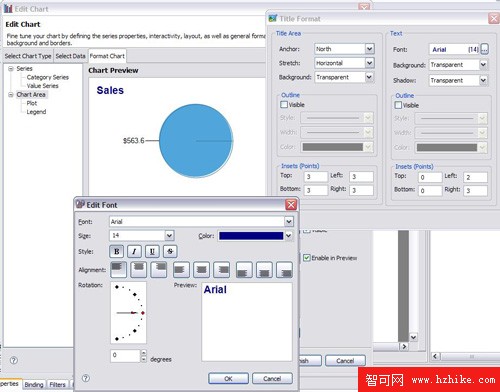Click the dark blue font color swatch

(251, 236)
